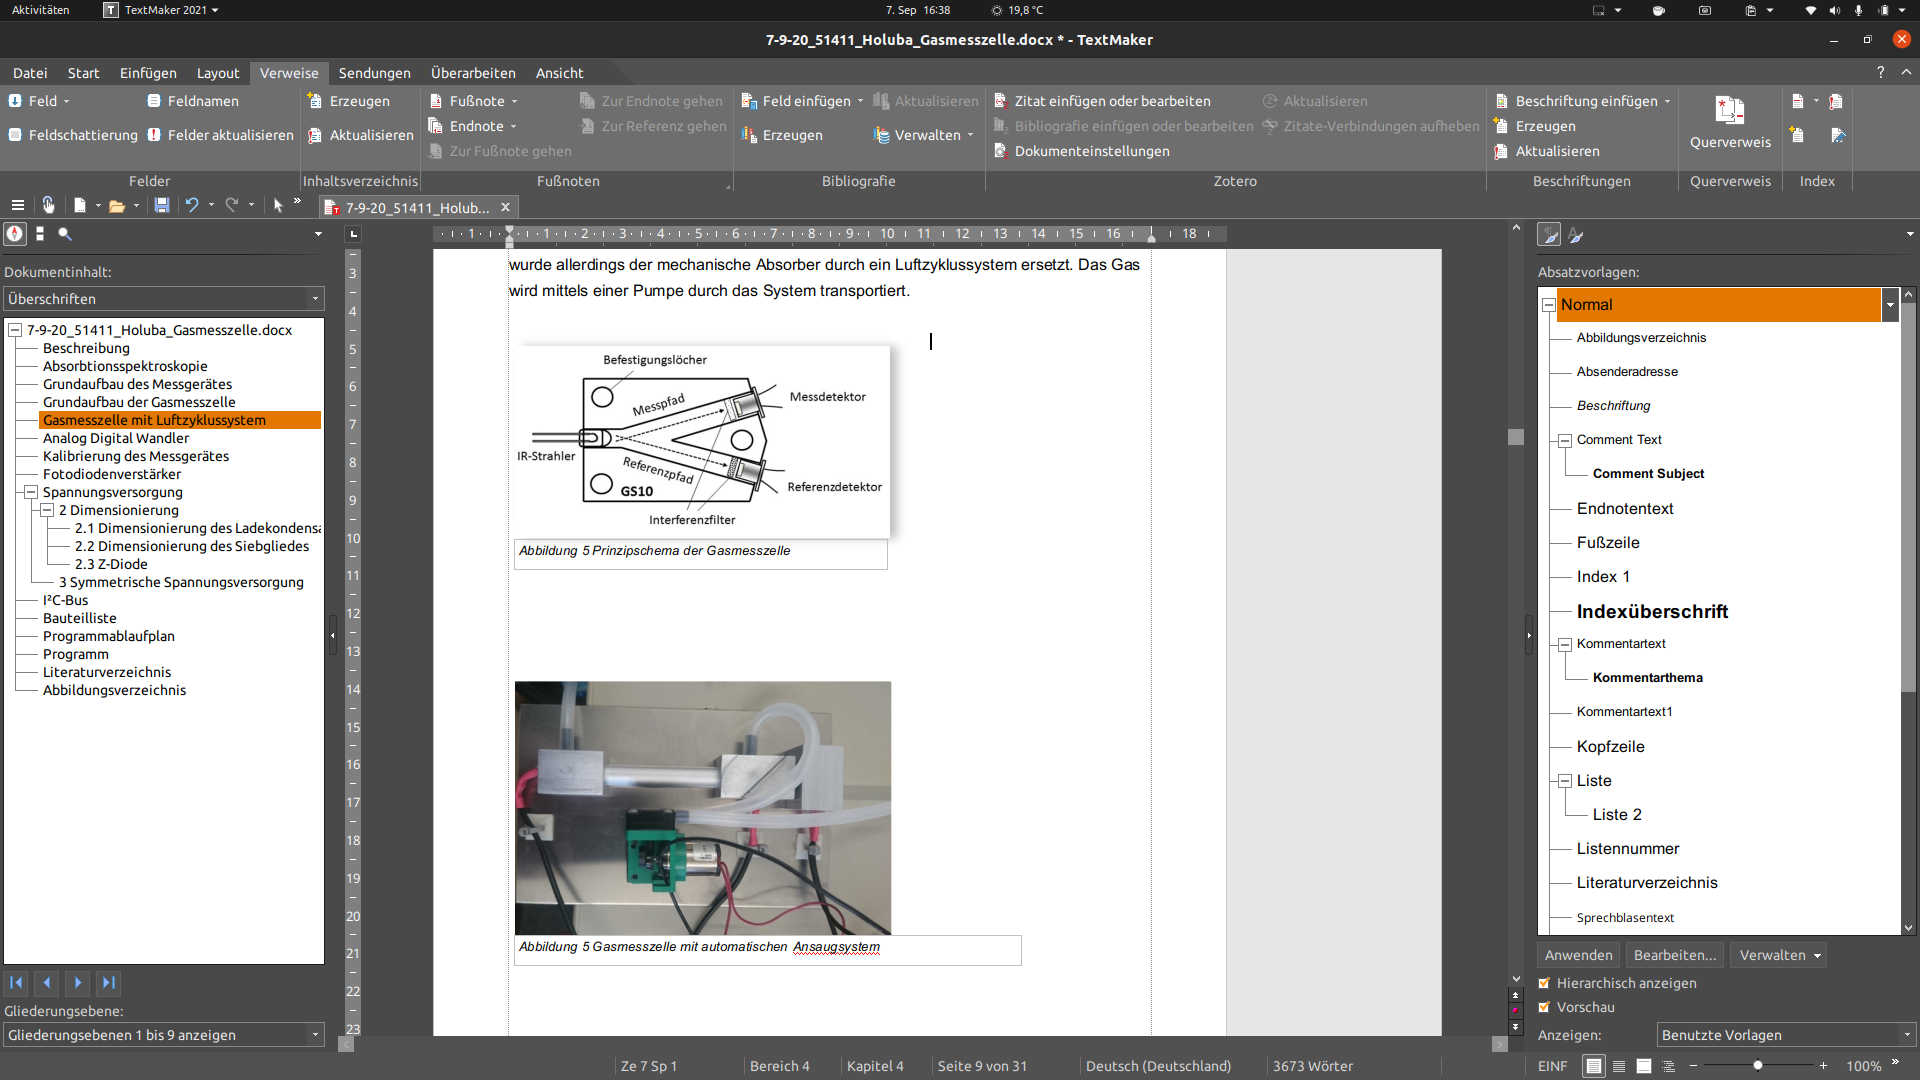Toggle Hierarchisch anzeigen checkbox
Image resolution: width=1920 pixels, height=1080 pixels.
pyautogui.click(x=1545, y=981)
